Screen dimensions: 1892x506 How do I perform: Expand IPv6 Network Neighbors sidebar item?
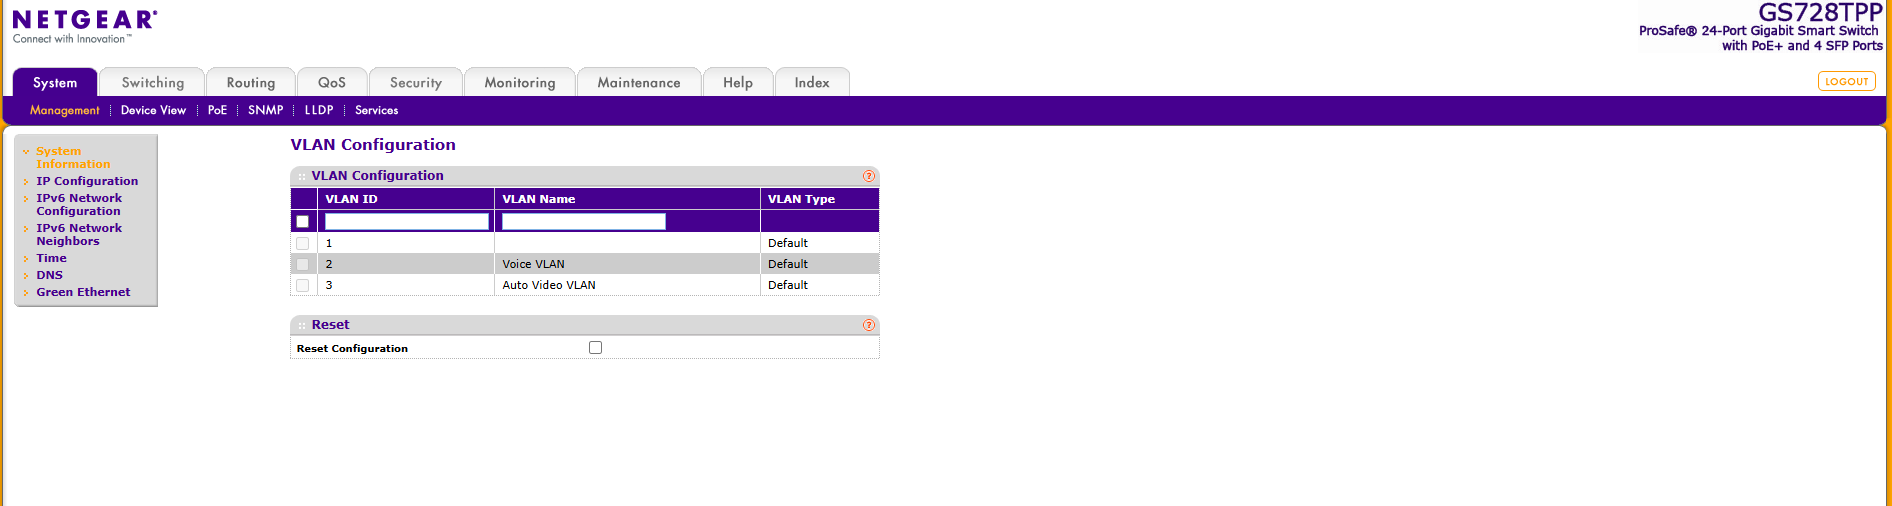[x=79, y=234]
